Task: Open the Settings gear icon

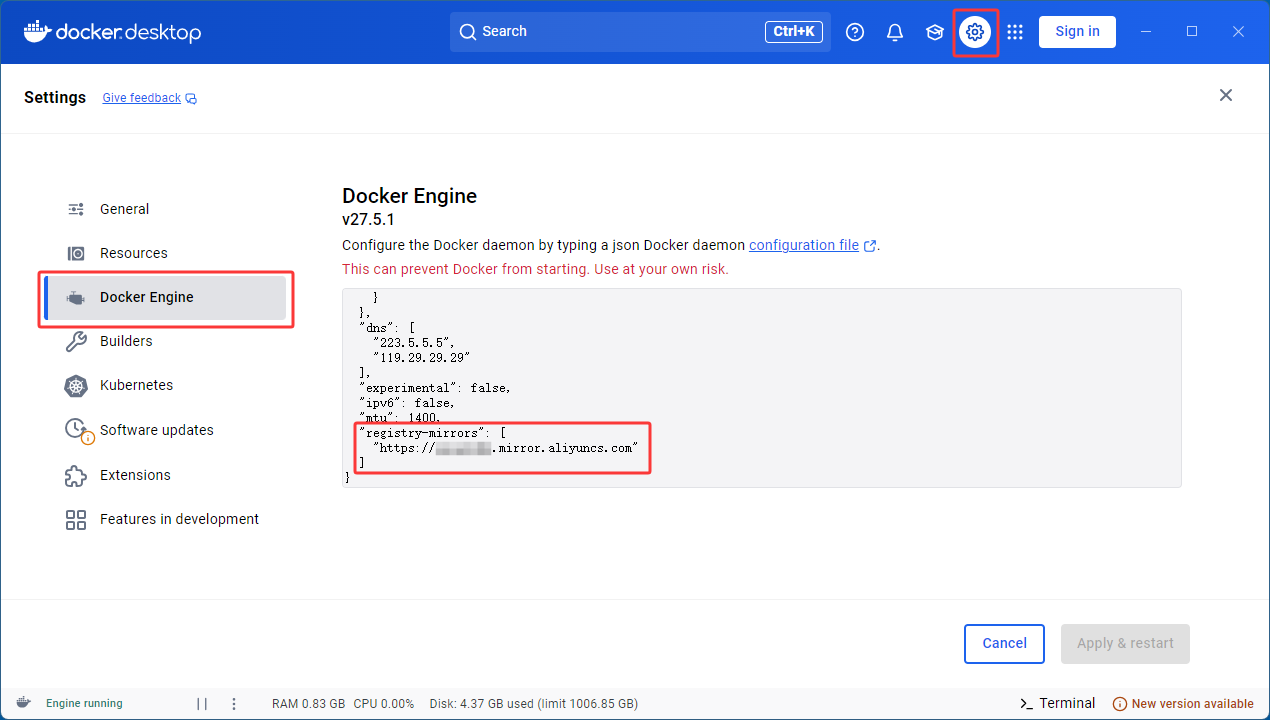Action: (975, 32)
